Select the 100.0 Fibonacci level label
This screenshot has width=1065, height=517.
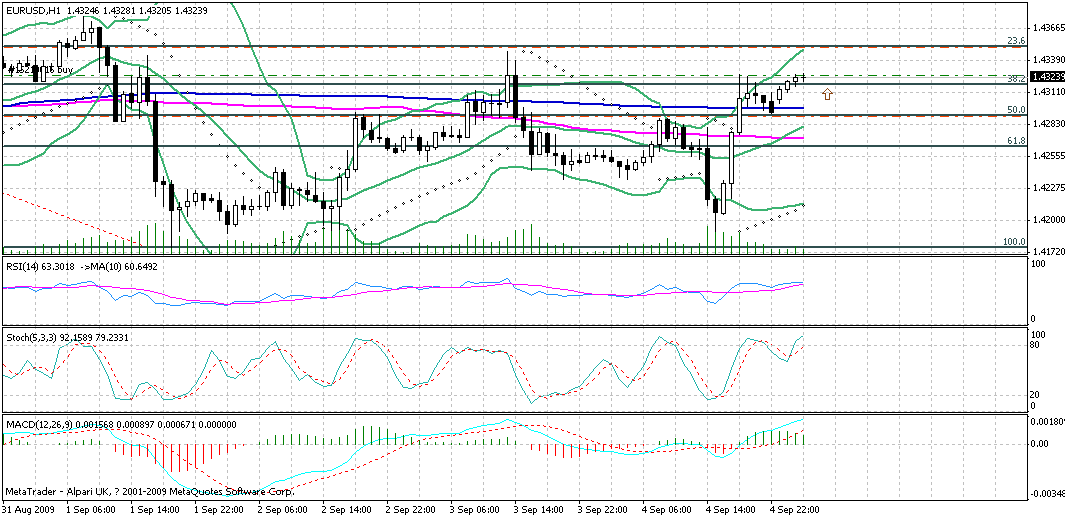(1013, 242)
